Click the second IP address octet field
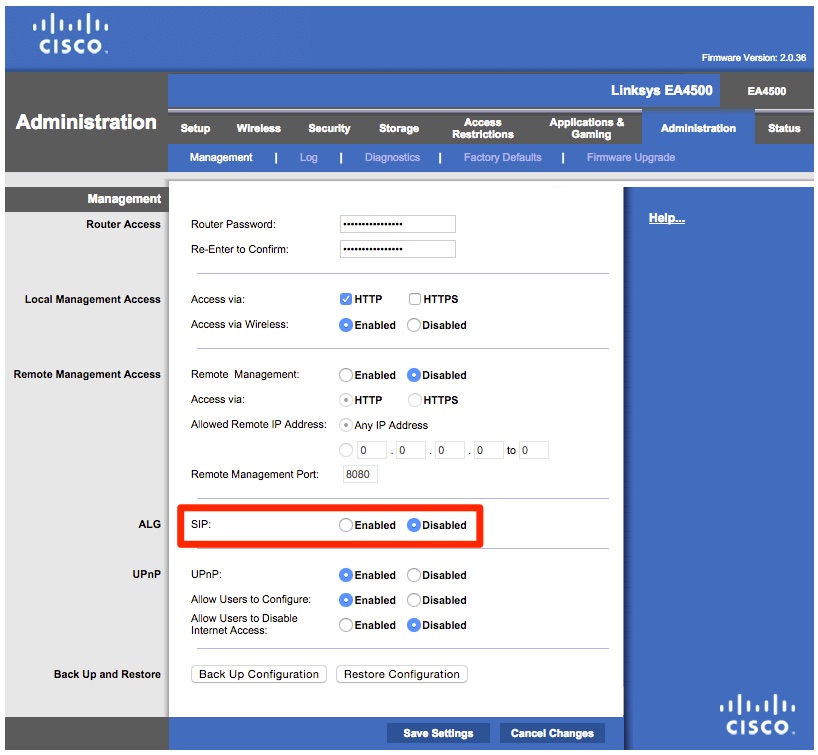The width and height of the screenshot is (818, 755). 411,450
